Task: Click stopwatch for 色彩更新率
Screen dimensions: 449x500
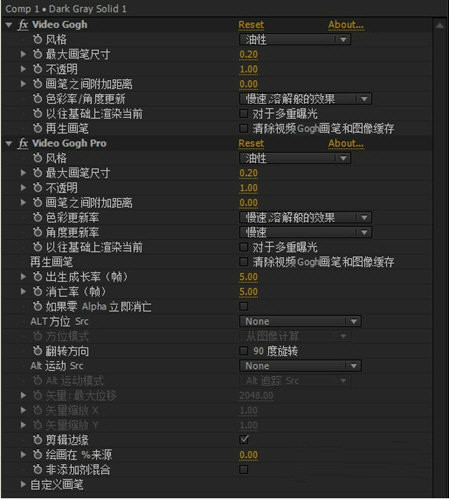Action: 37,217
